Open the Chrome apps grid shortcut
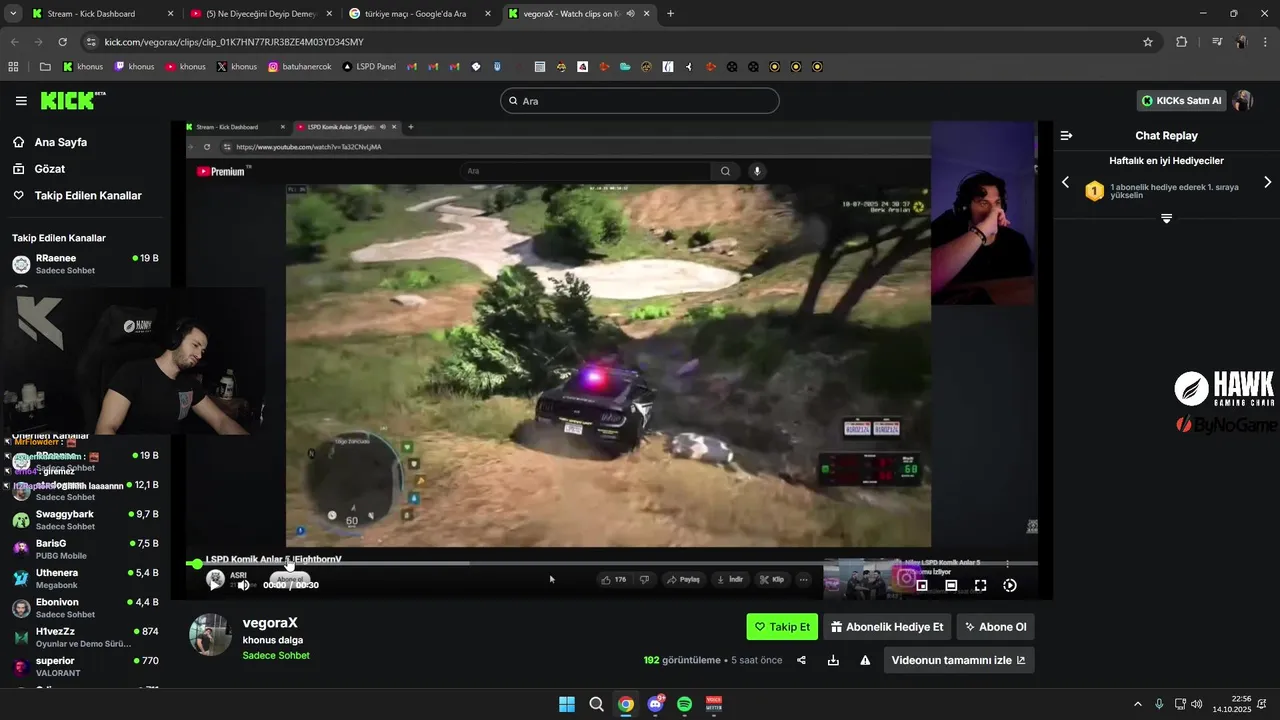This screenshot has width=1280, height=720. pyautogui.click(x=13, y=67)
